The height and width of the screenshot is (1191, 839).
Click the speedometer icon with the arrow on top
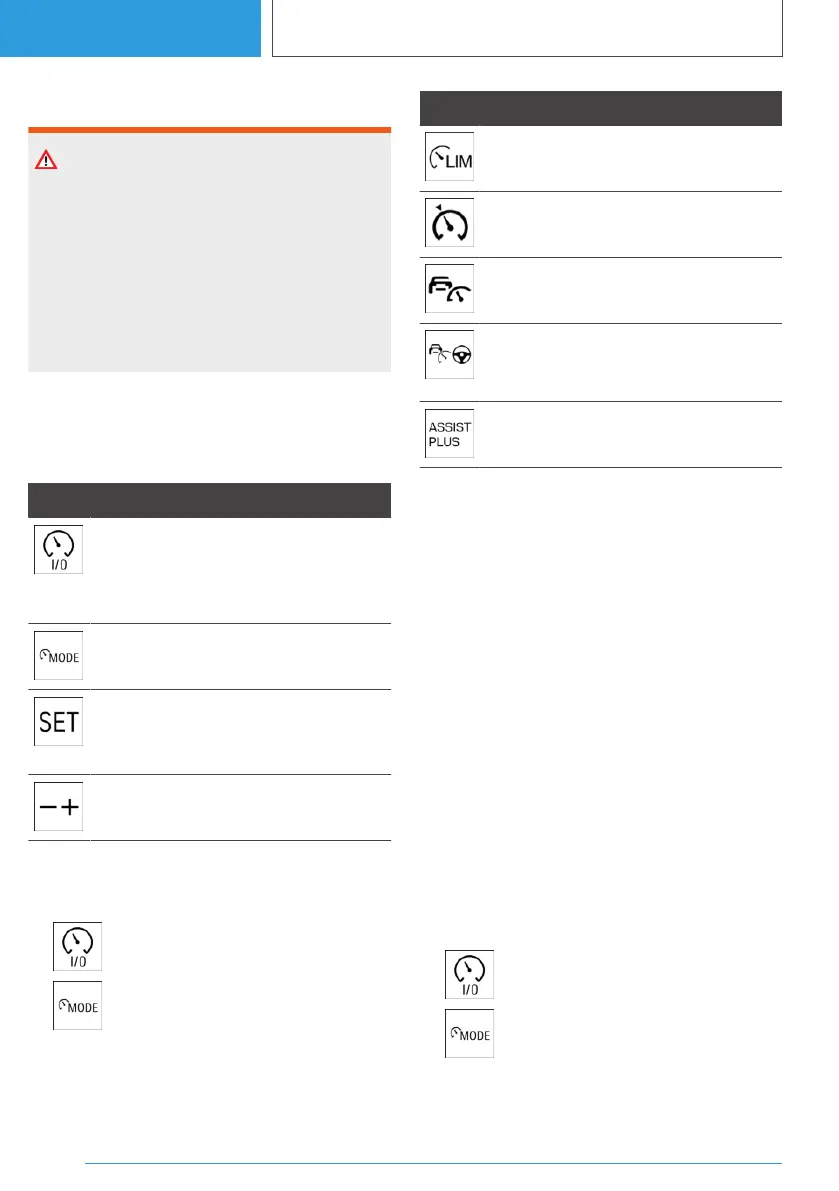pyautogui.click(x=449, y=223)
